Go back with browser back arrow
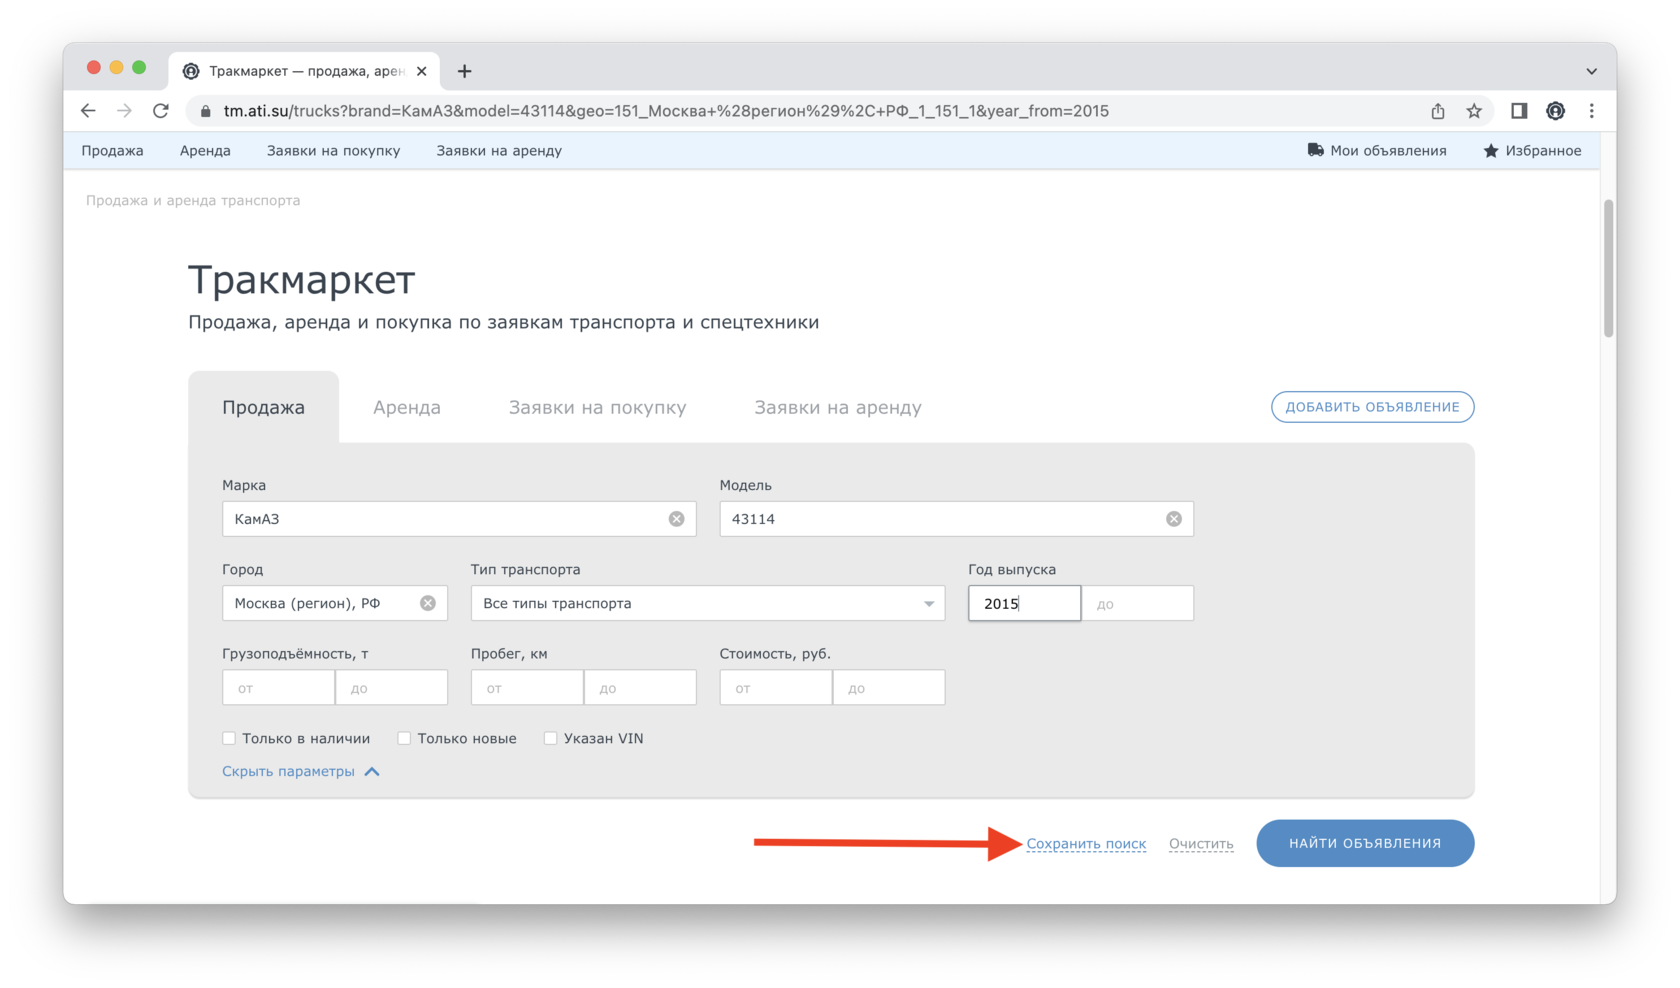The width and height of the screenshot is (1680, 988). pos(88,111)
